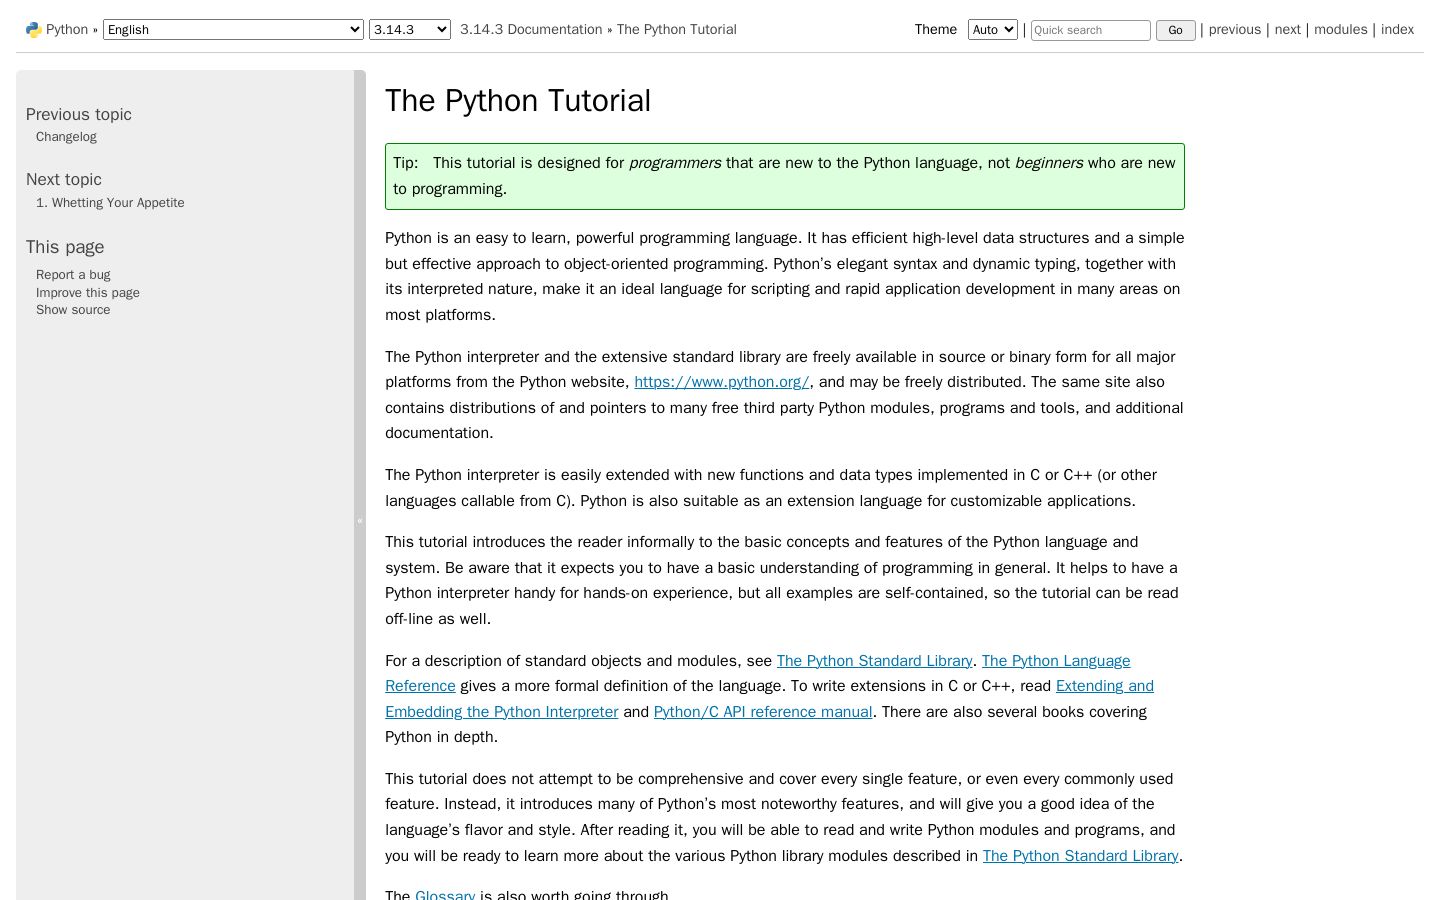The height and width of the screenshot is (900, 1440).
Task: Click the Go search button
Action: (x=1176, y=30)
